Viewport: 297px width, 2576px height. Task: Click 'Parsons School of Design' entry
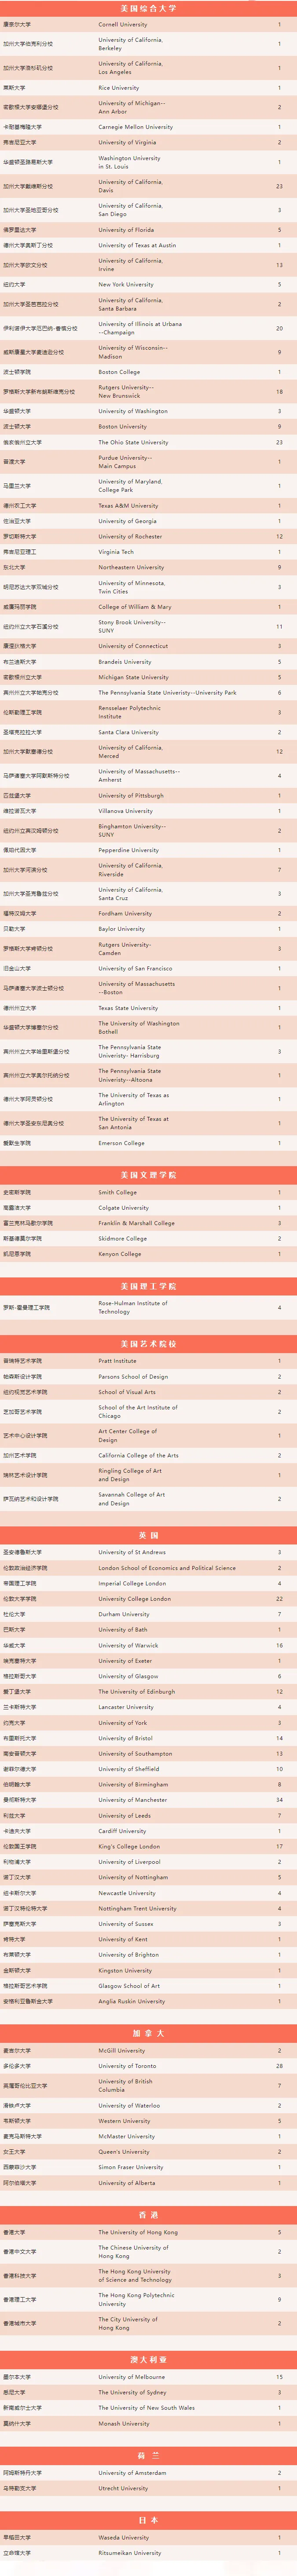pyautogui.click(x=133, y=1376)
